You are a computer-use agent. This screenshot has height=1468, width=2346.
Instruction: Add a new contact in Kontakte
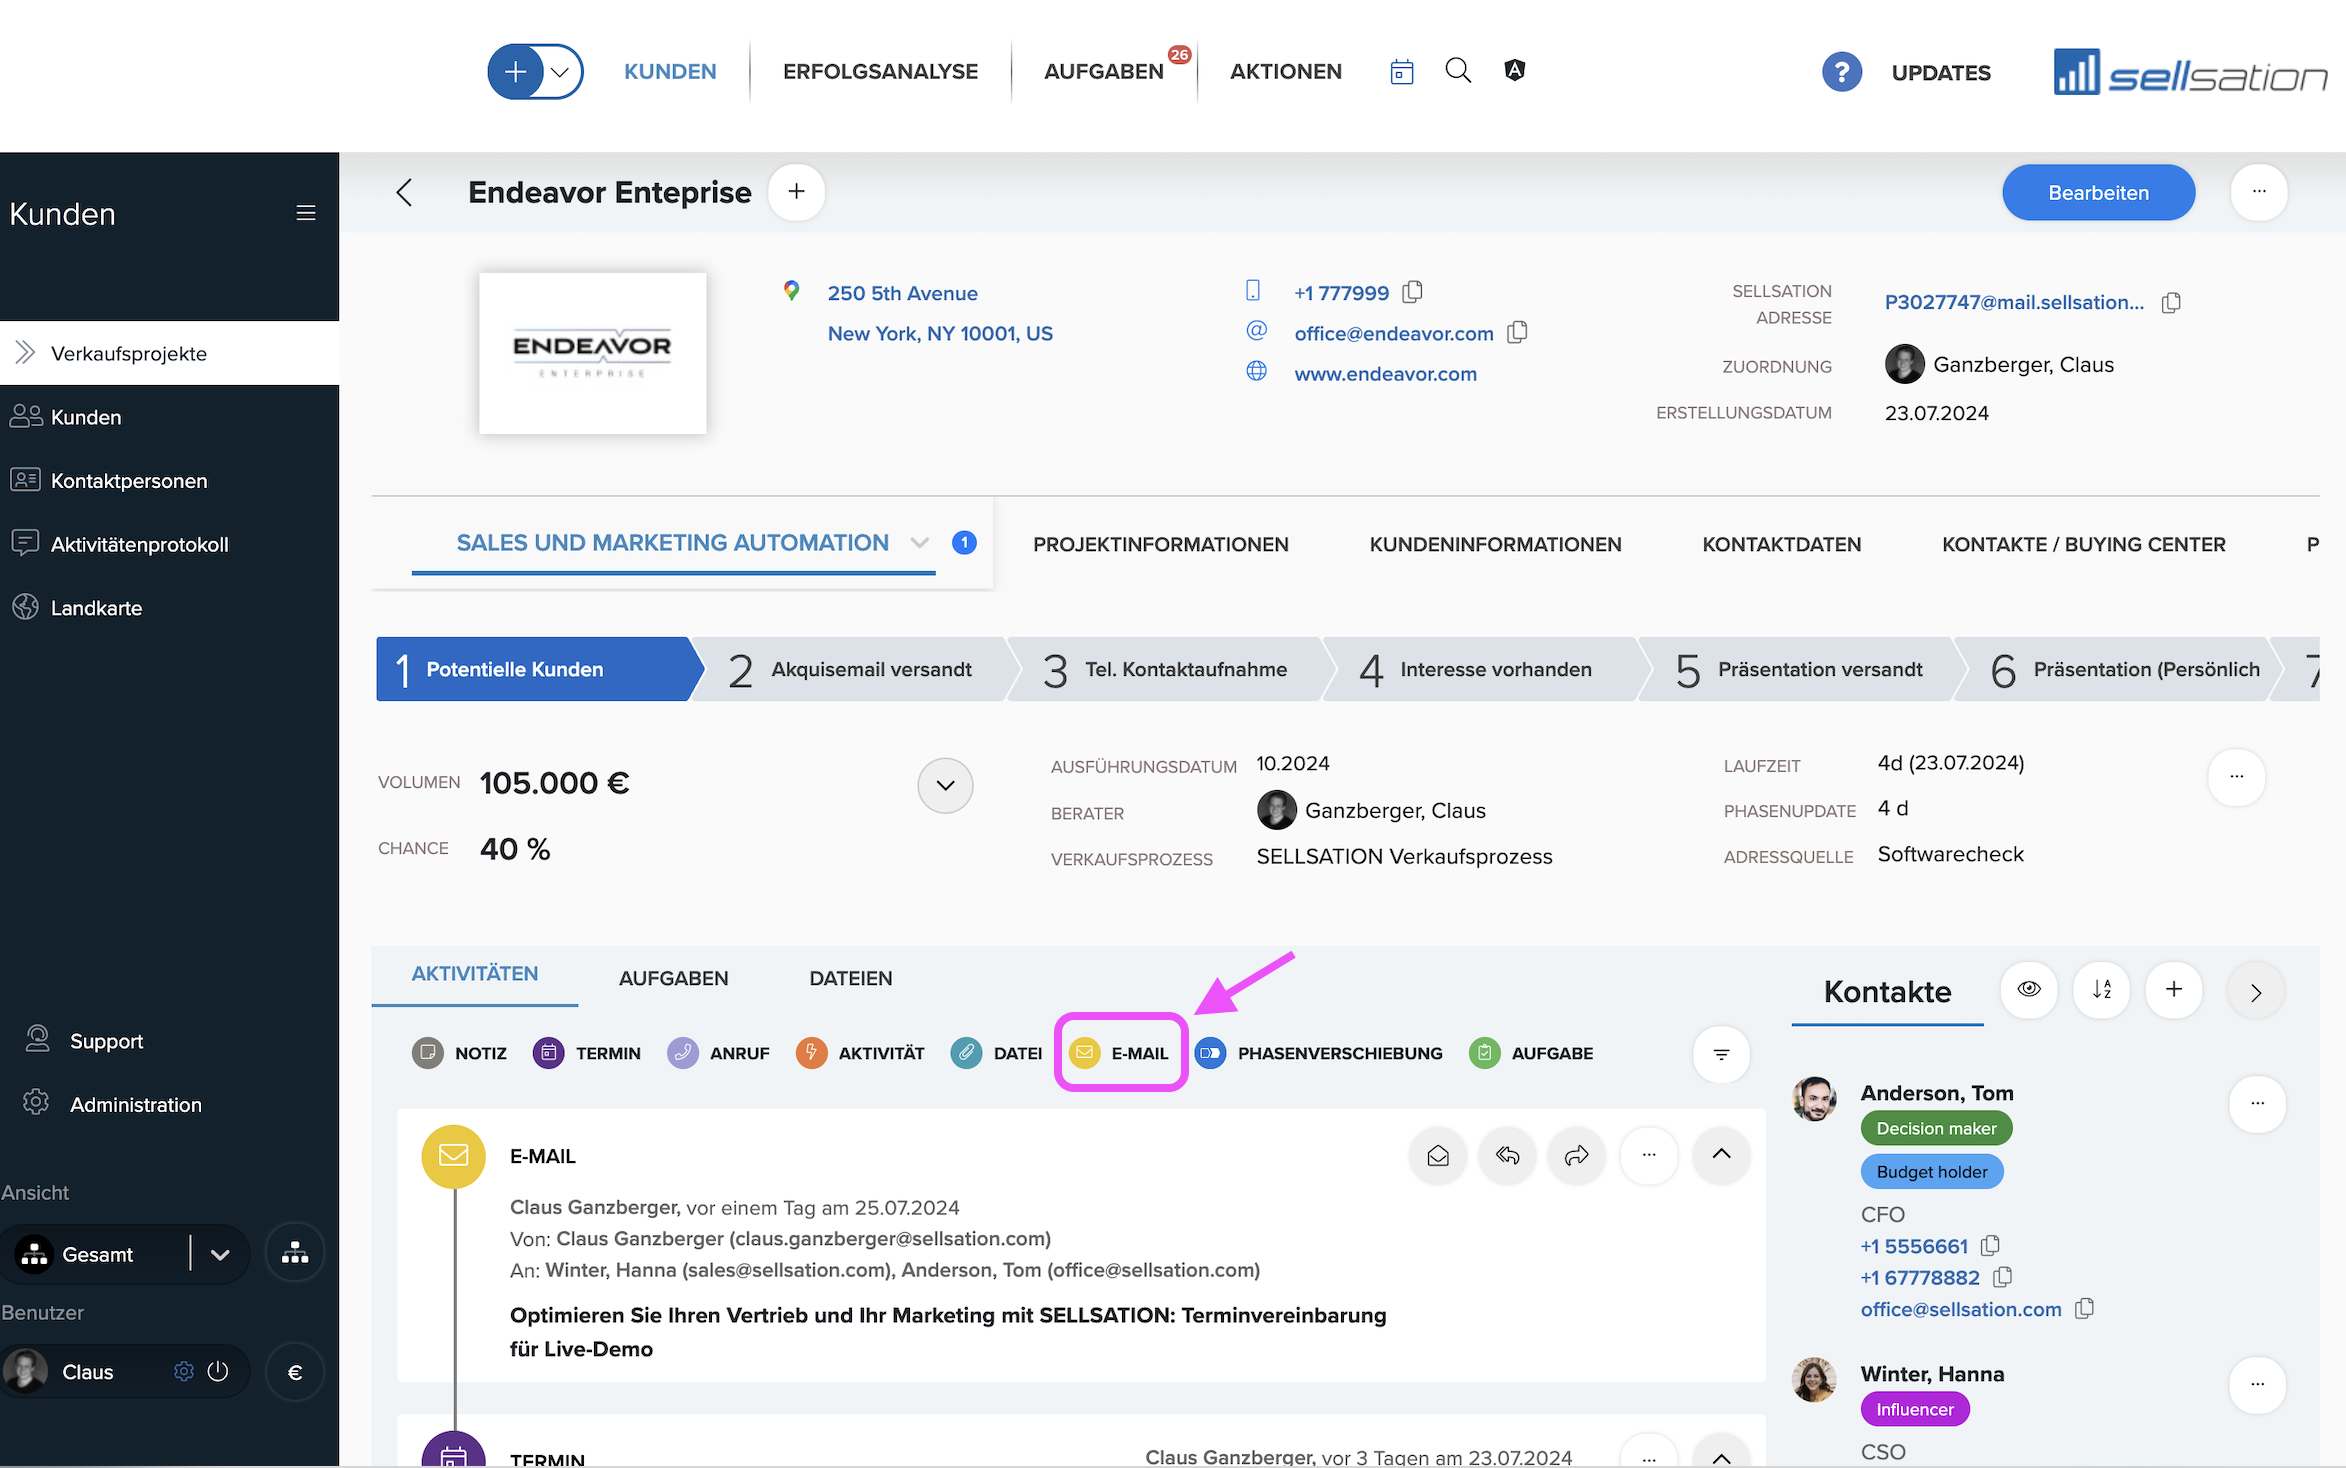click(x=2174, y=990)
